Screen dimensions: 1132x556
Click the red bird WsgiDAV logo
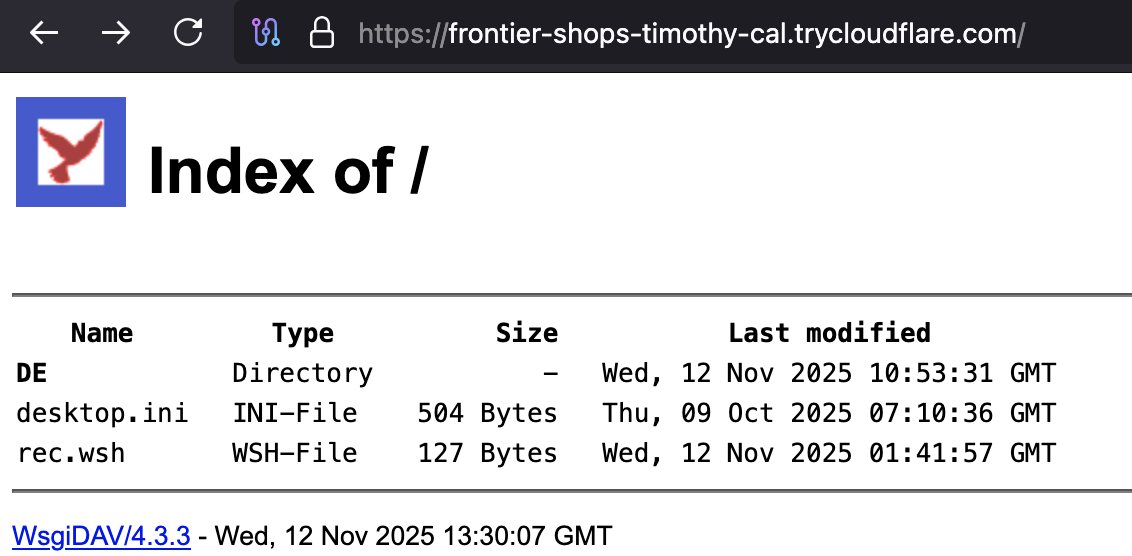pos(71,152)
